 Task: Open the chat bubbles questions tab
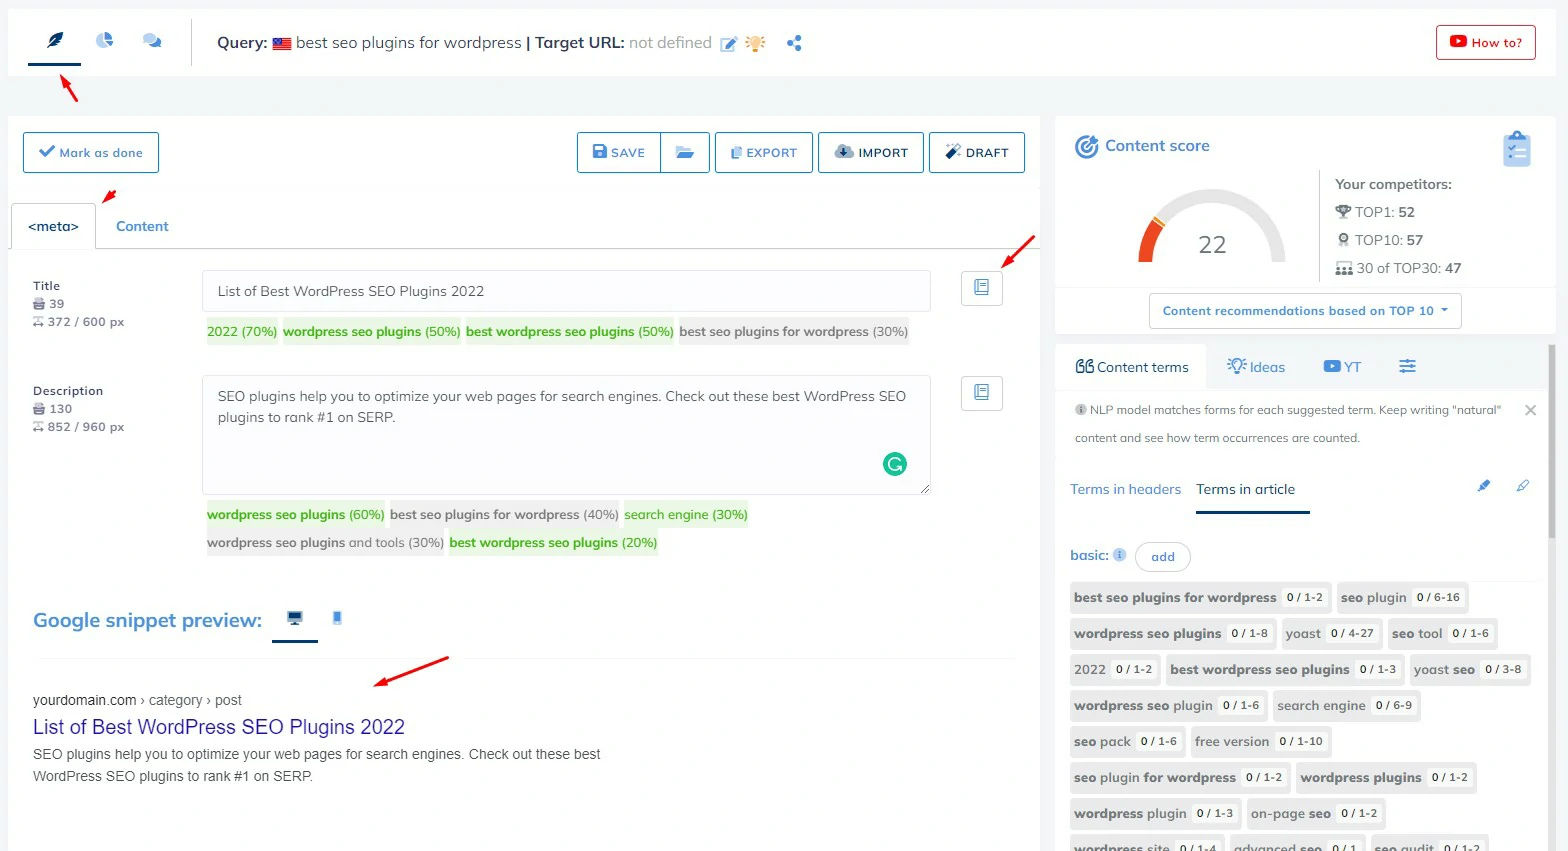152,41
